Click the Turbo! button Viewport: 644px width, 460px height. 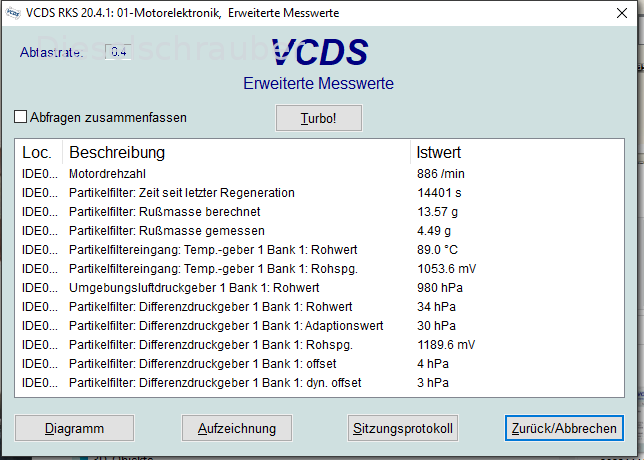click(319, 118)
